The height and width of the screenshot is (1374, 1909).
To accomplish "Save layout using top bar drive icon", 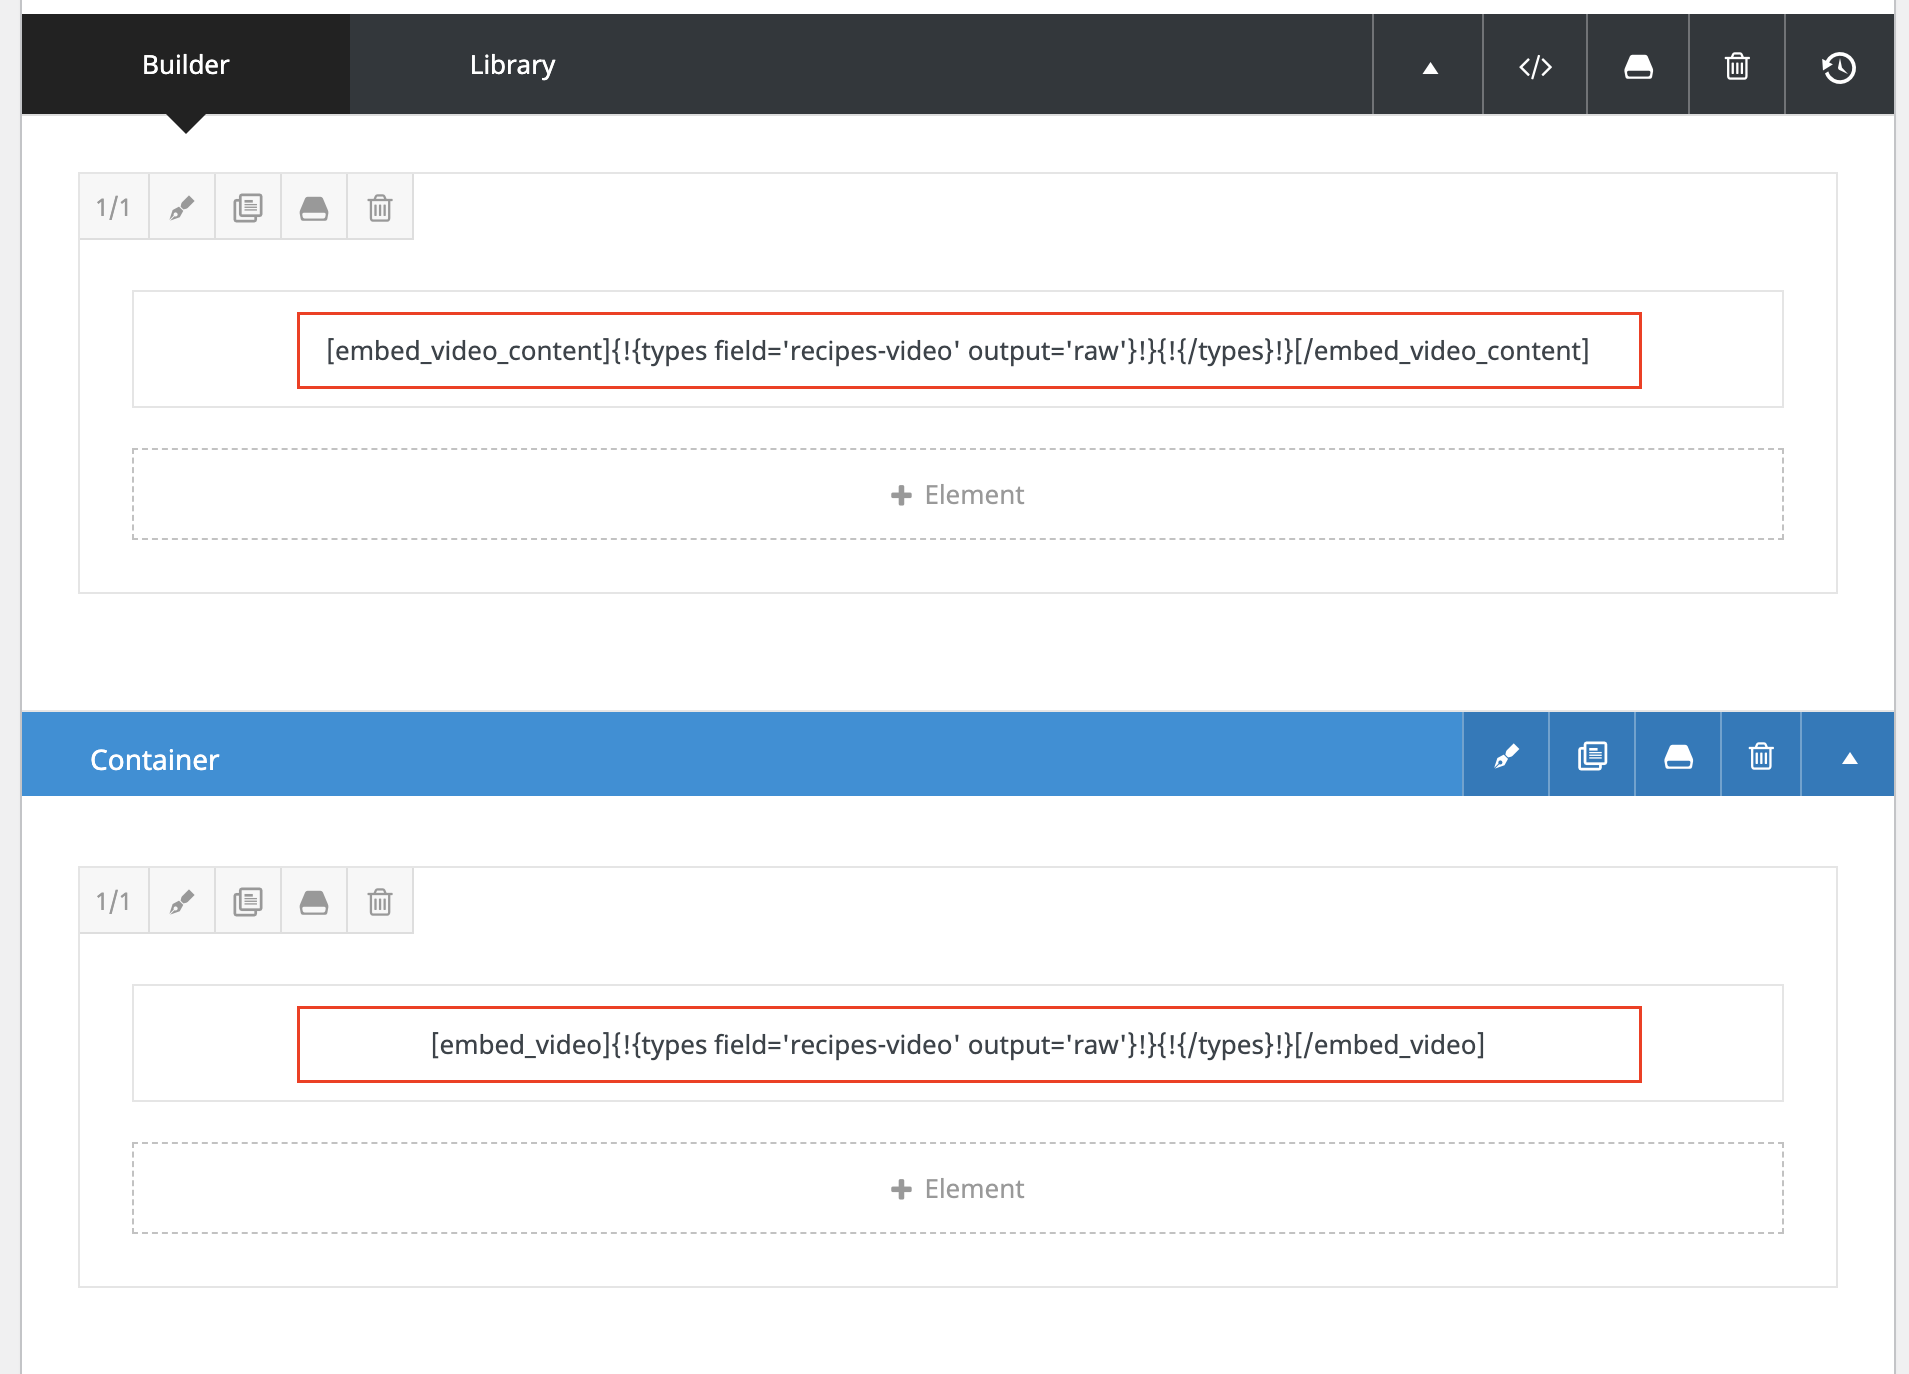I will [1638, 67].
